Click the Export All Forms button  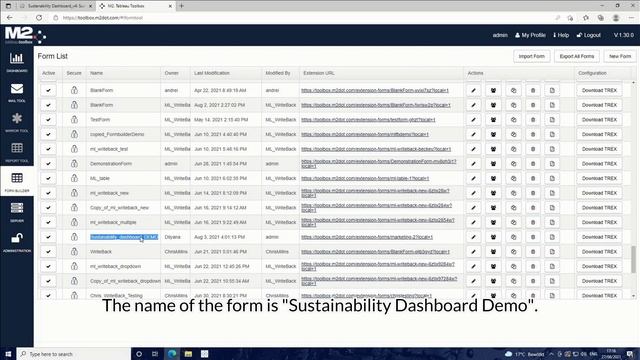coord(577,56)
